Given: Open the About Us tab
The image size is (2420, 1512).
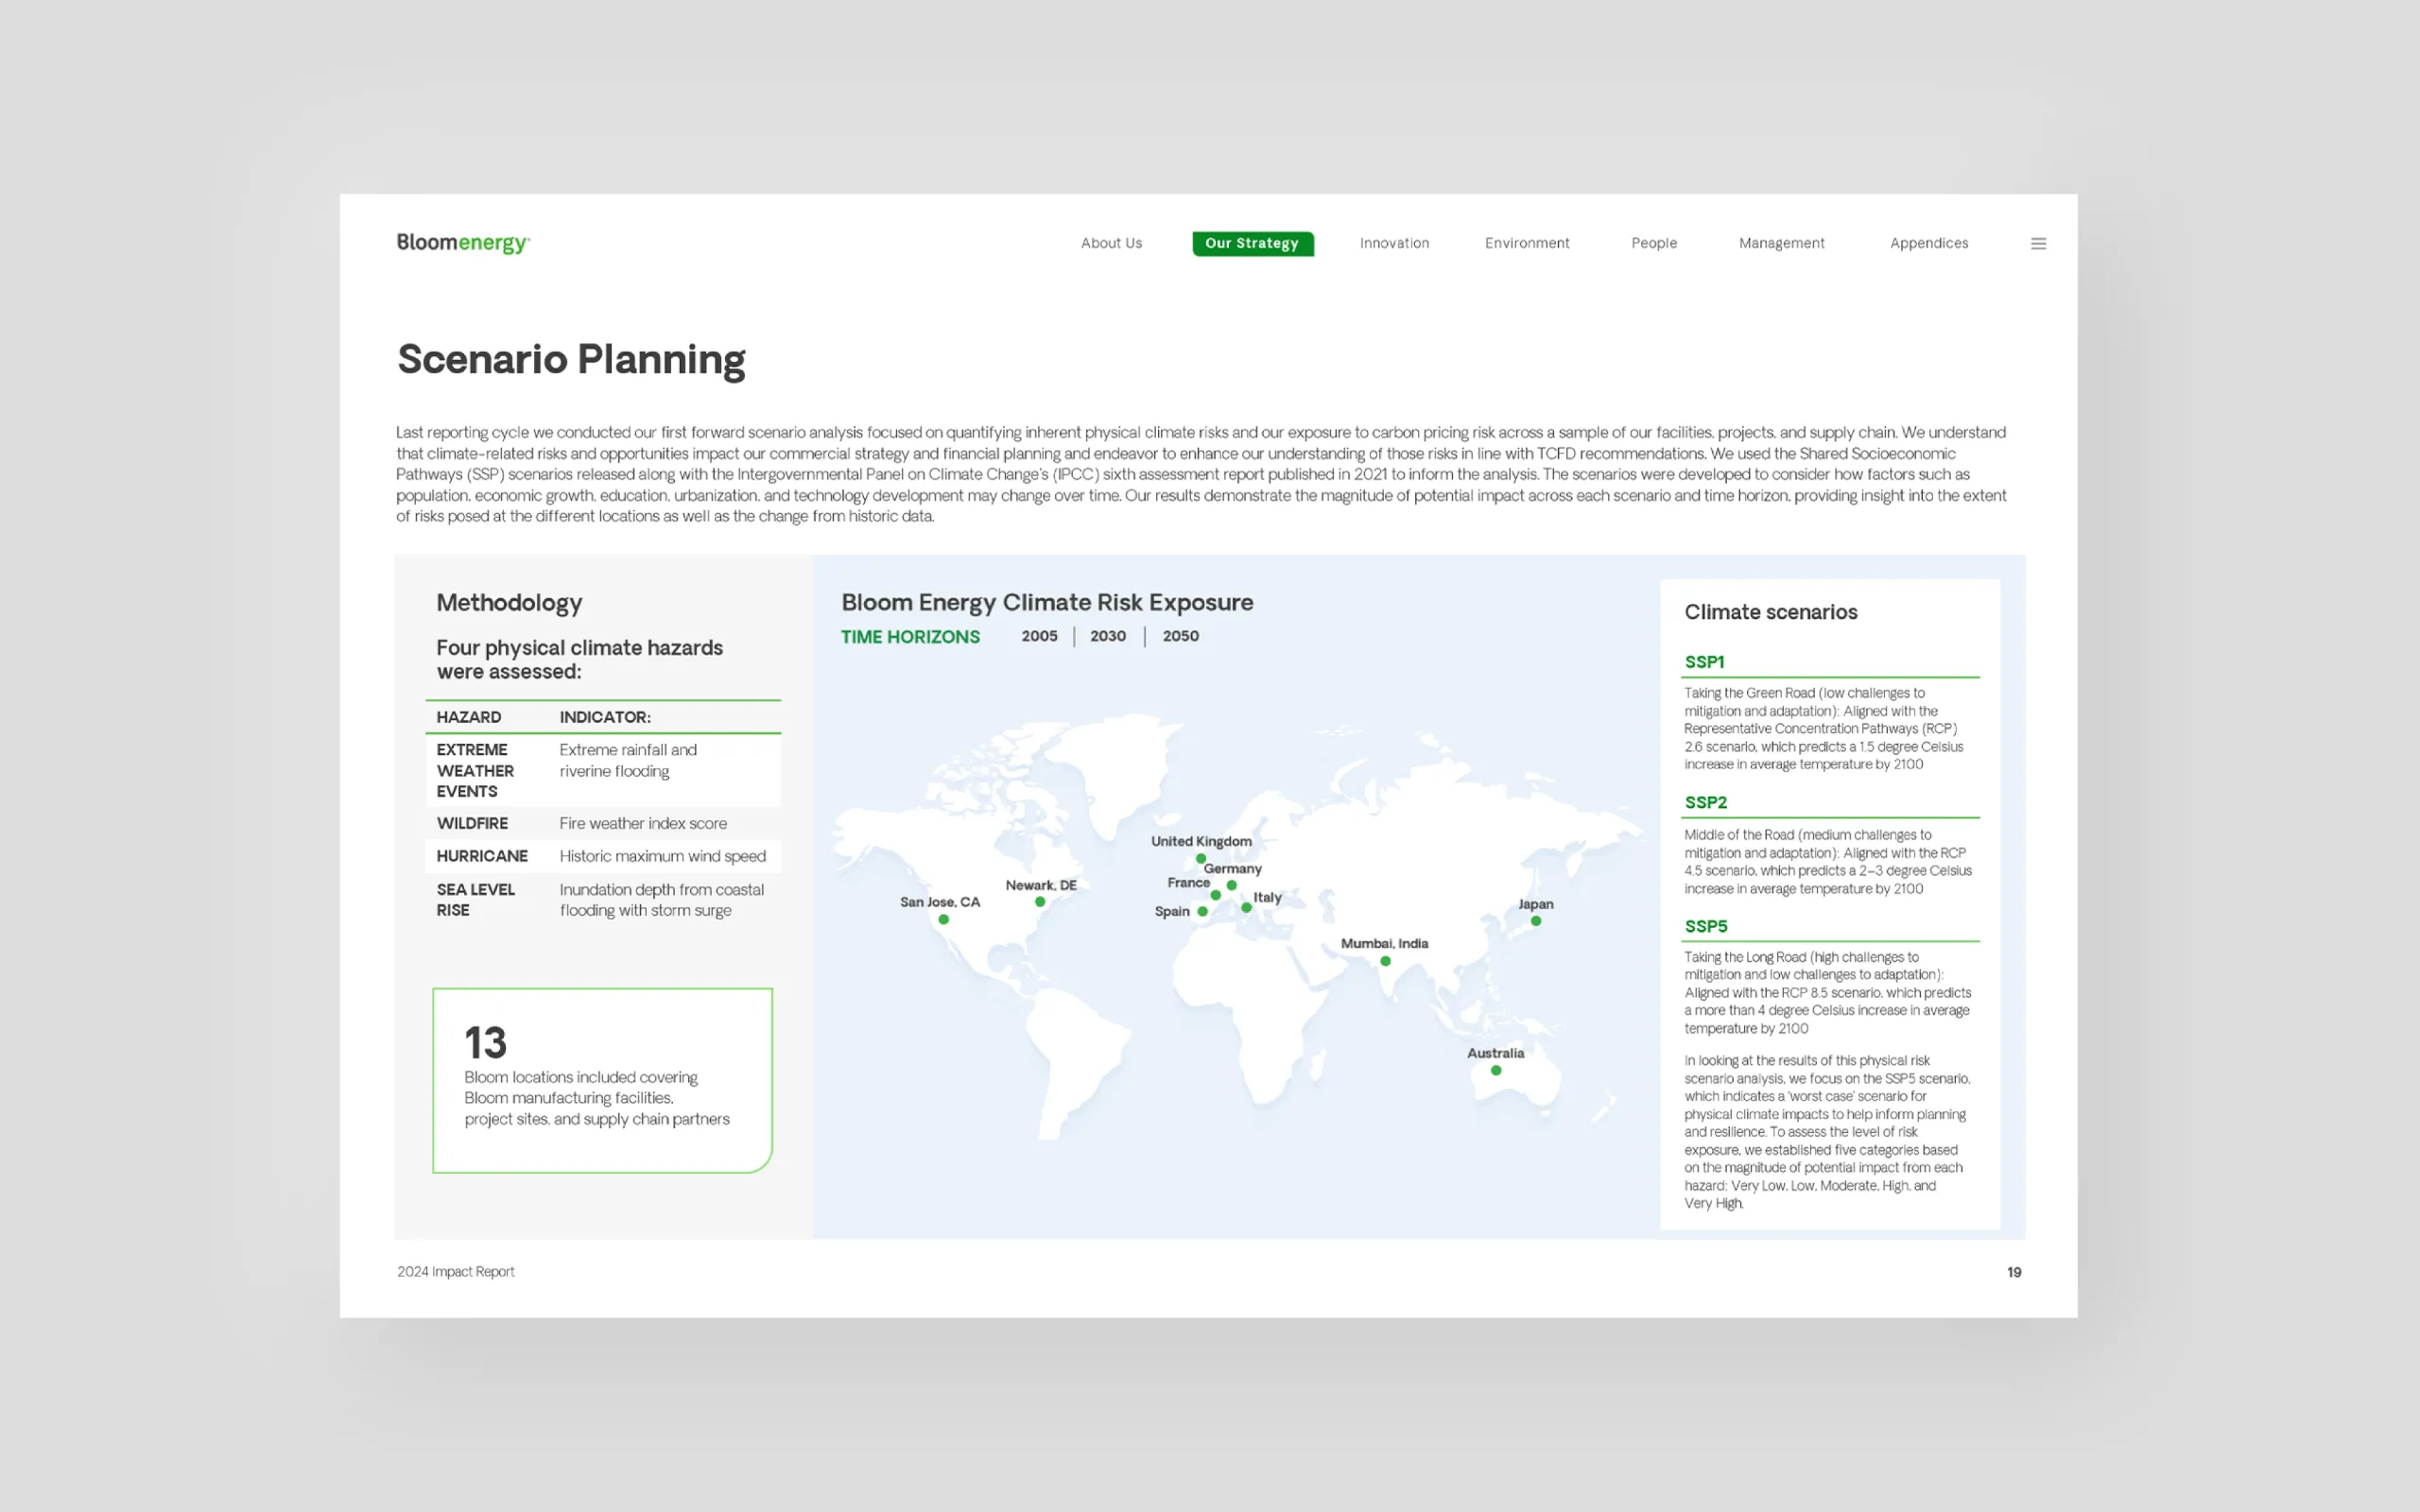Looking at the screenshot, I should (x=1111, y=243).
